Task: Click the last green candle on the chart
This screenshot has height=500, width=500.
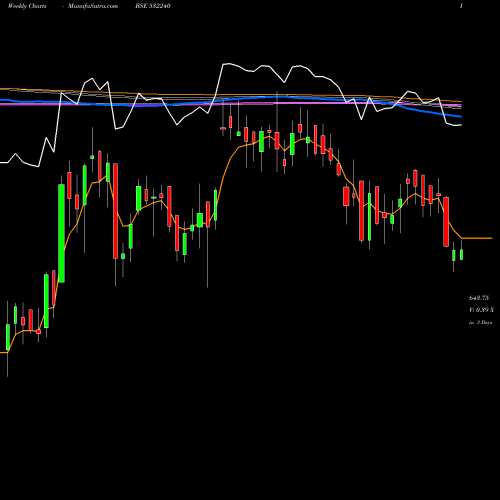Action: point(461,254)
